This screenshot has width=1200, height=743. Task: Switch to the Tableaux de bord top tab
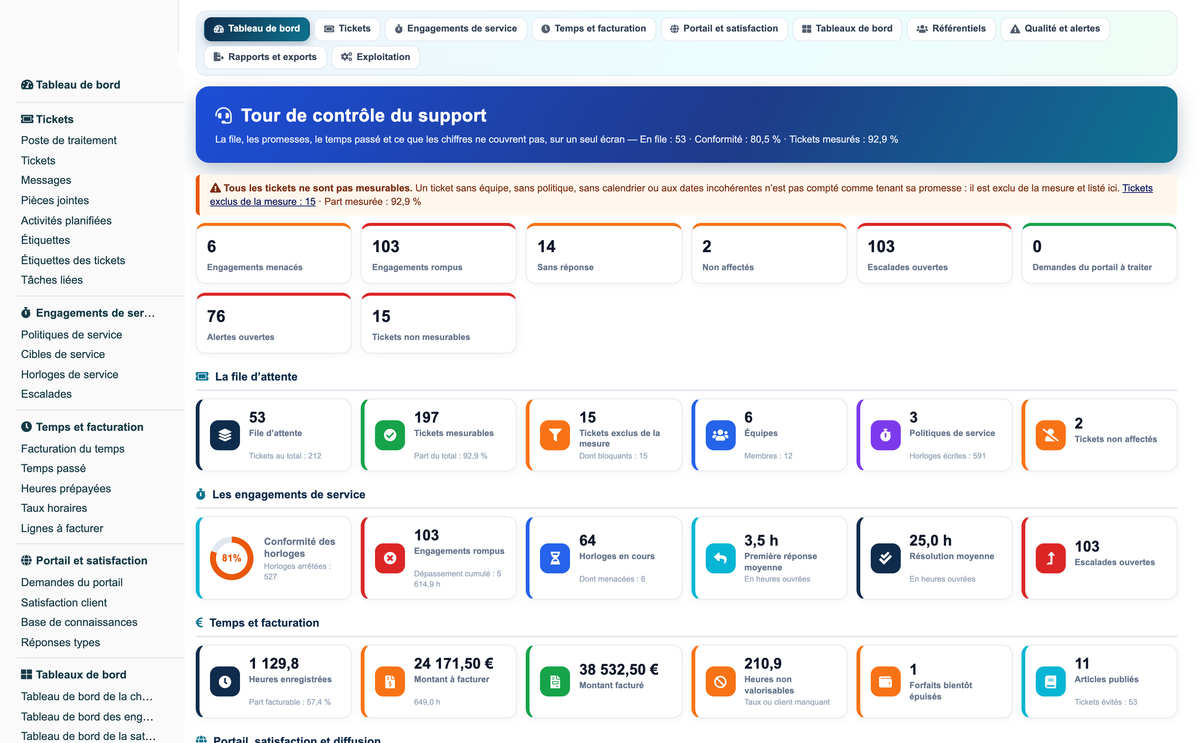[848, 29]
